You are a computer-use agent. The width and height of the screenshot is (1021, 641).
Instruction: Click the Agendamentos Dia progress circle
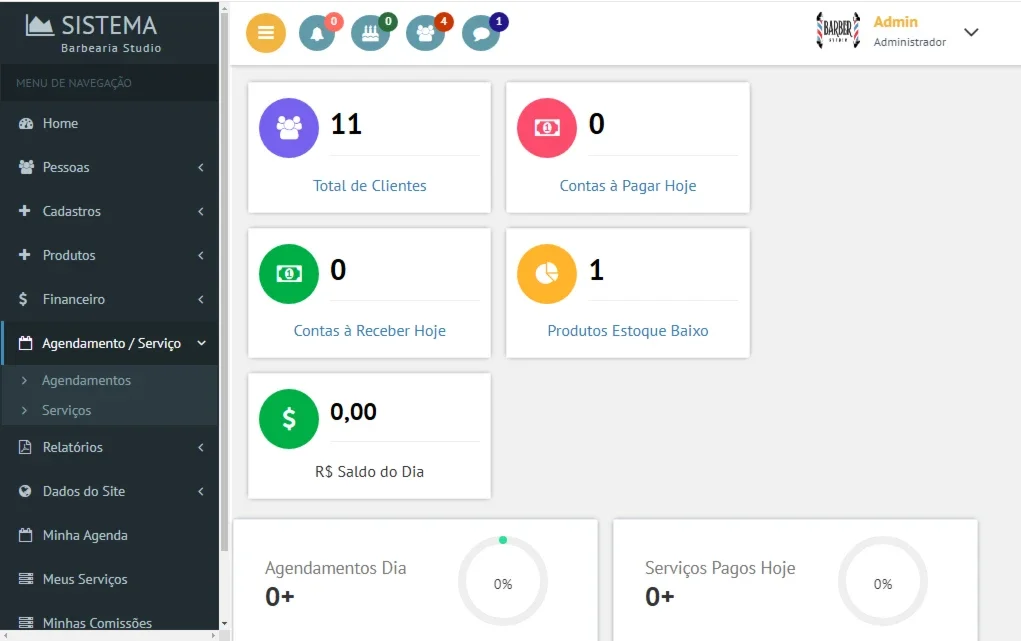point(503,581)
